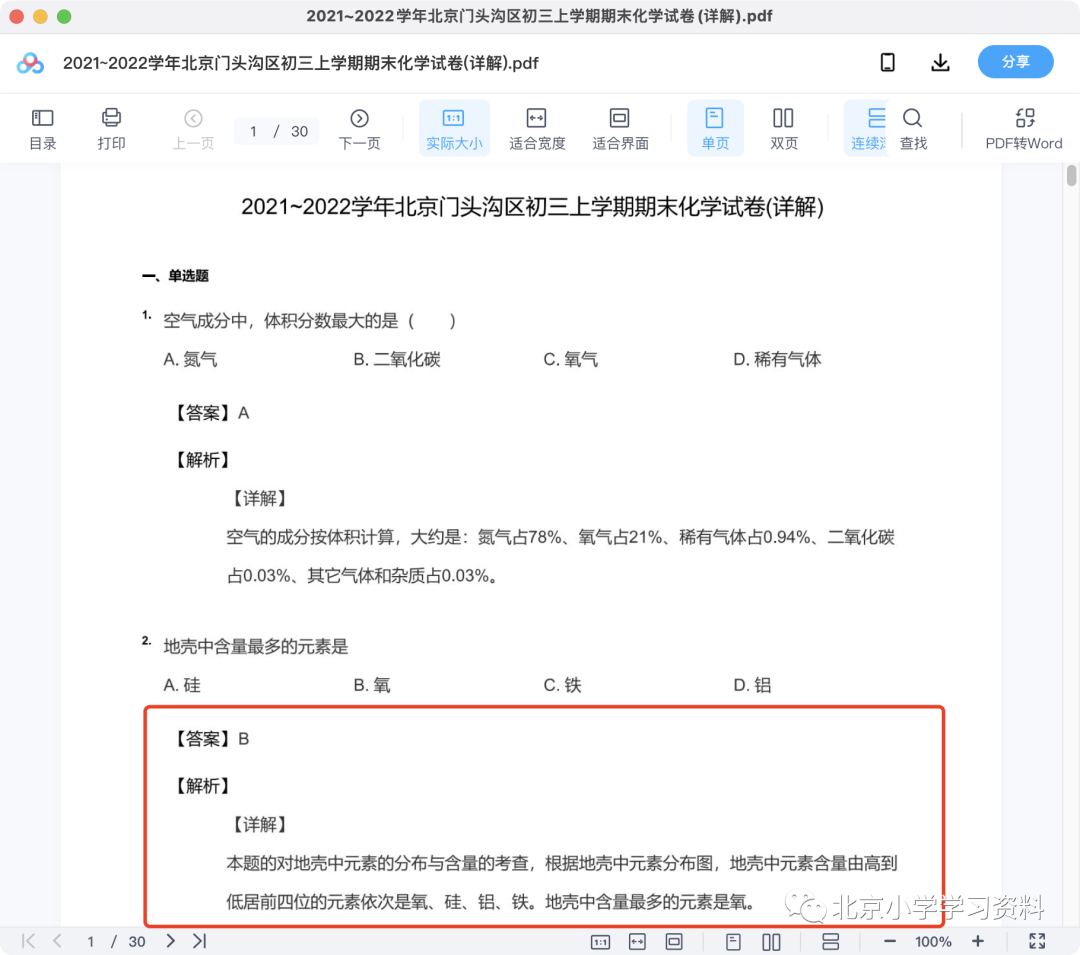
Task: Open the 目录 table of contents panel
Action: [x=43, y=129]
